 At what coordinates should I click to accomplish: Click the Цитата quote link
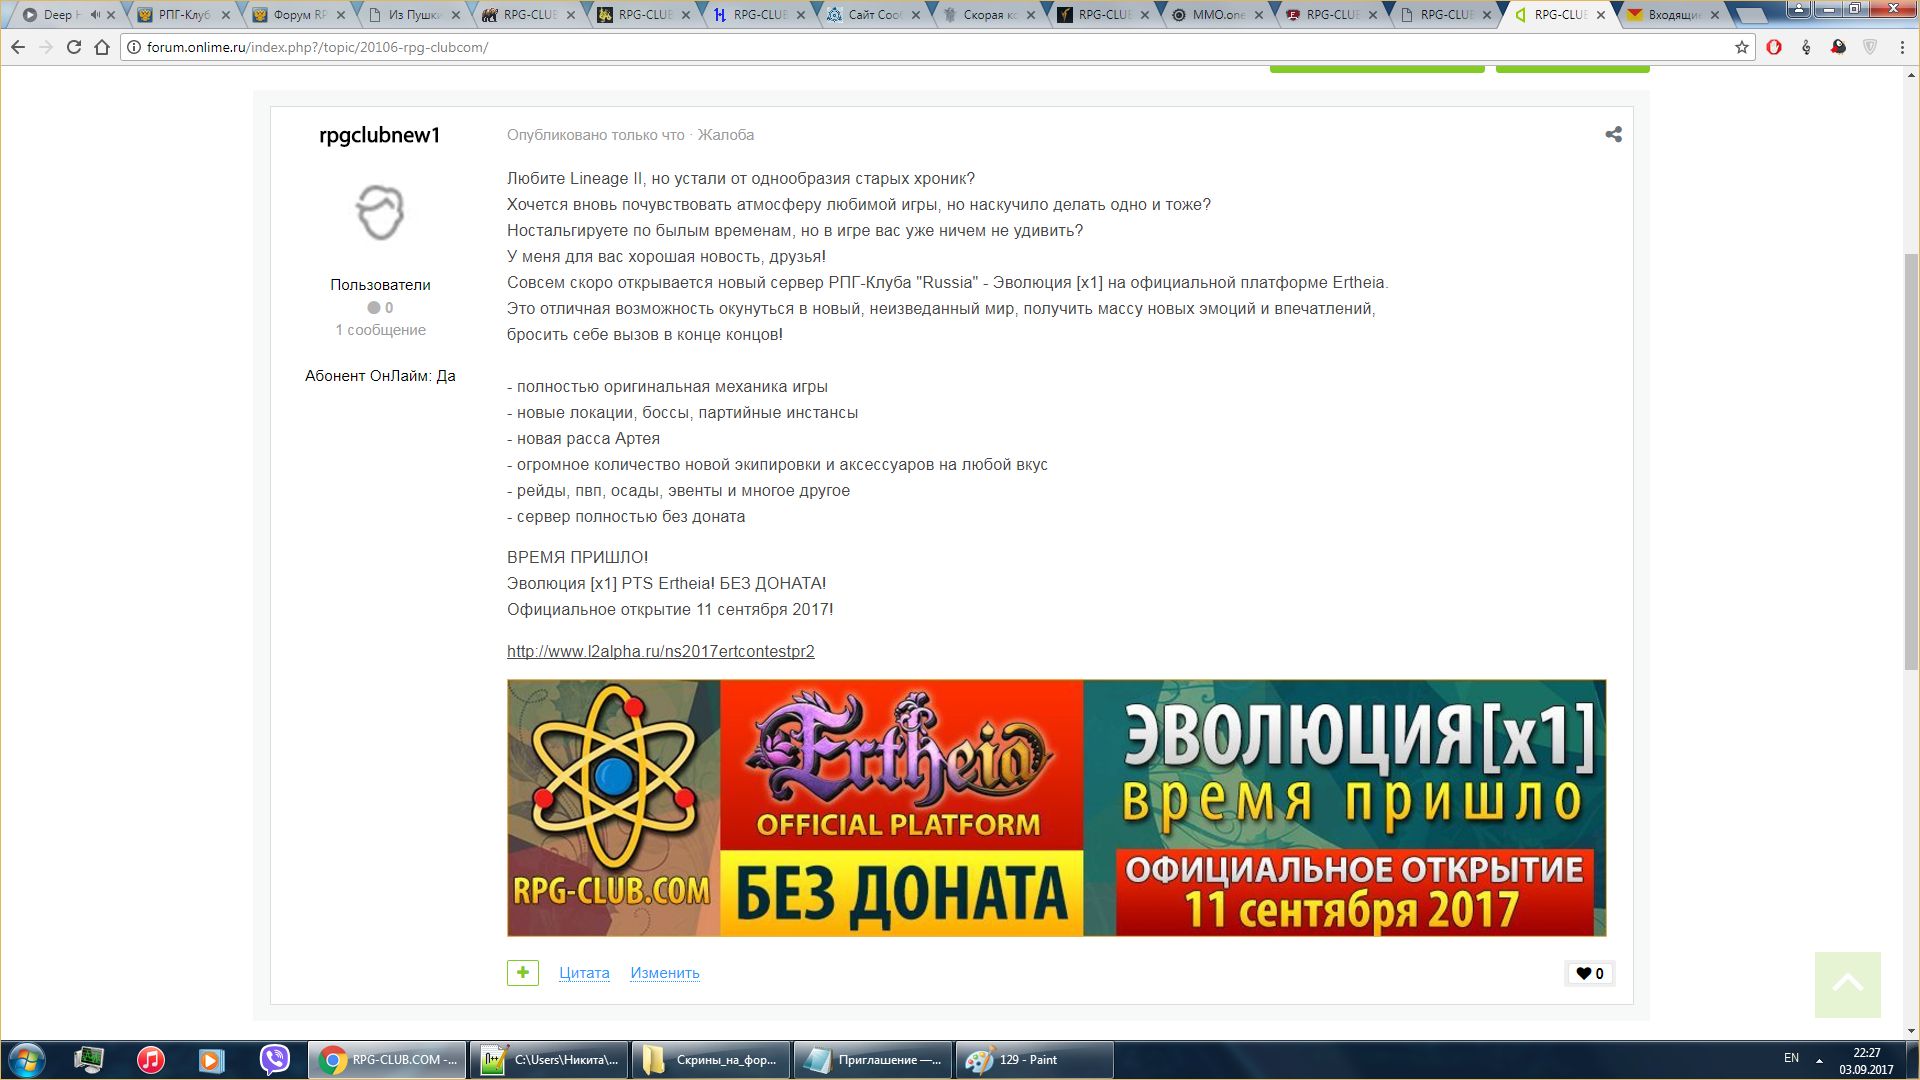click(x=584, y=973)
